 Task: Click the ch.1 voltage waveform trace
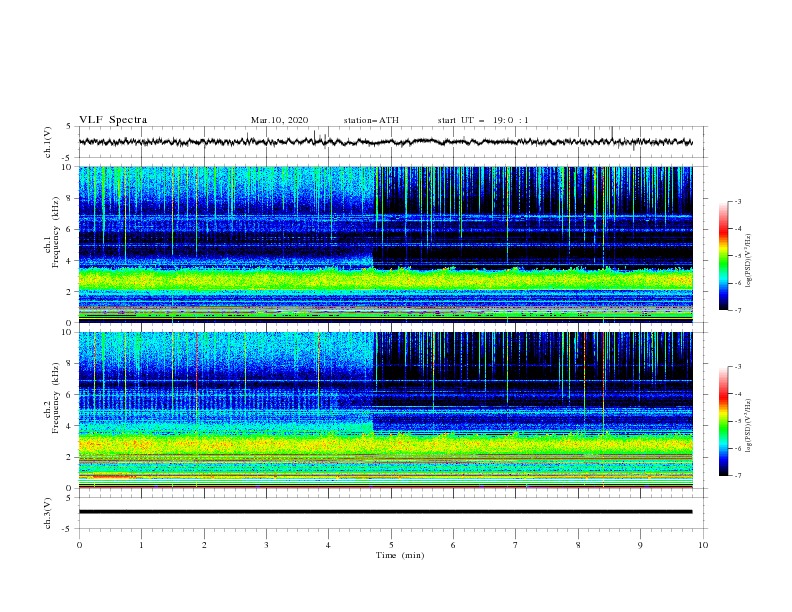385,142
